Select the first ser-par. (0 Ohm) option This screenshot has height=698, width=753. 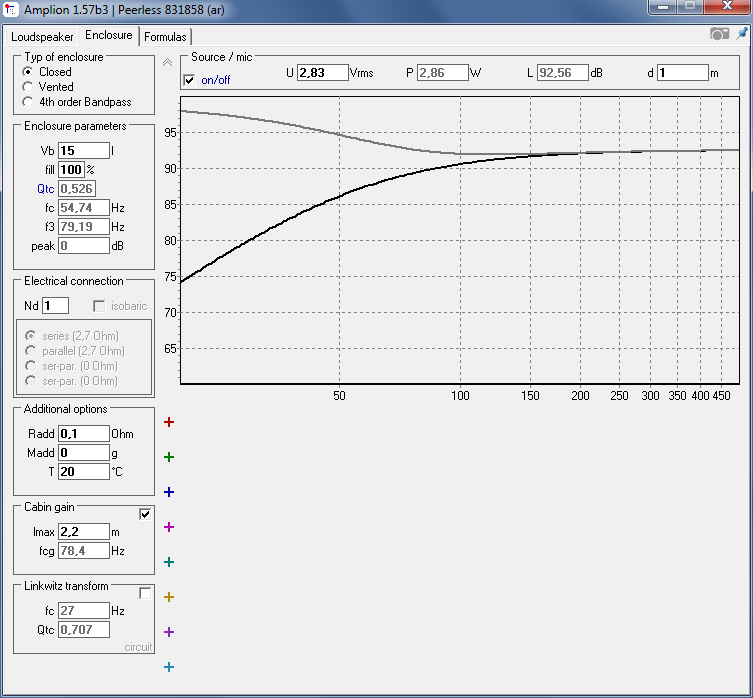31,366
